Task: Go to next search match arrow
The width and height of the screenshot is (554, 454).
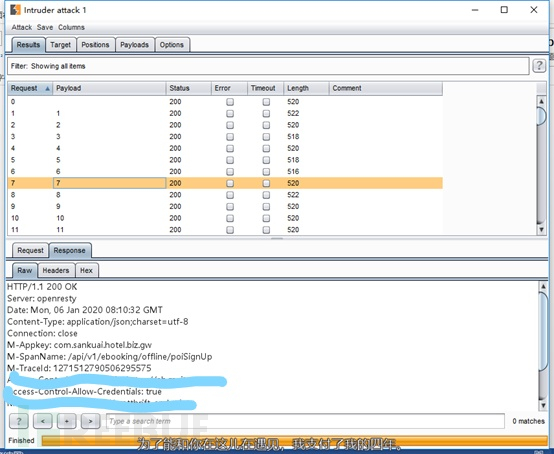Action: 90,421
